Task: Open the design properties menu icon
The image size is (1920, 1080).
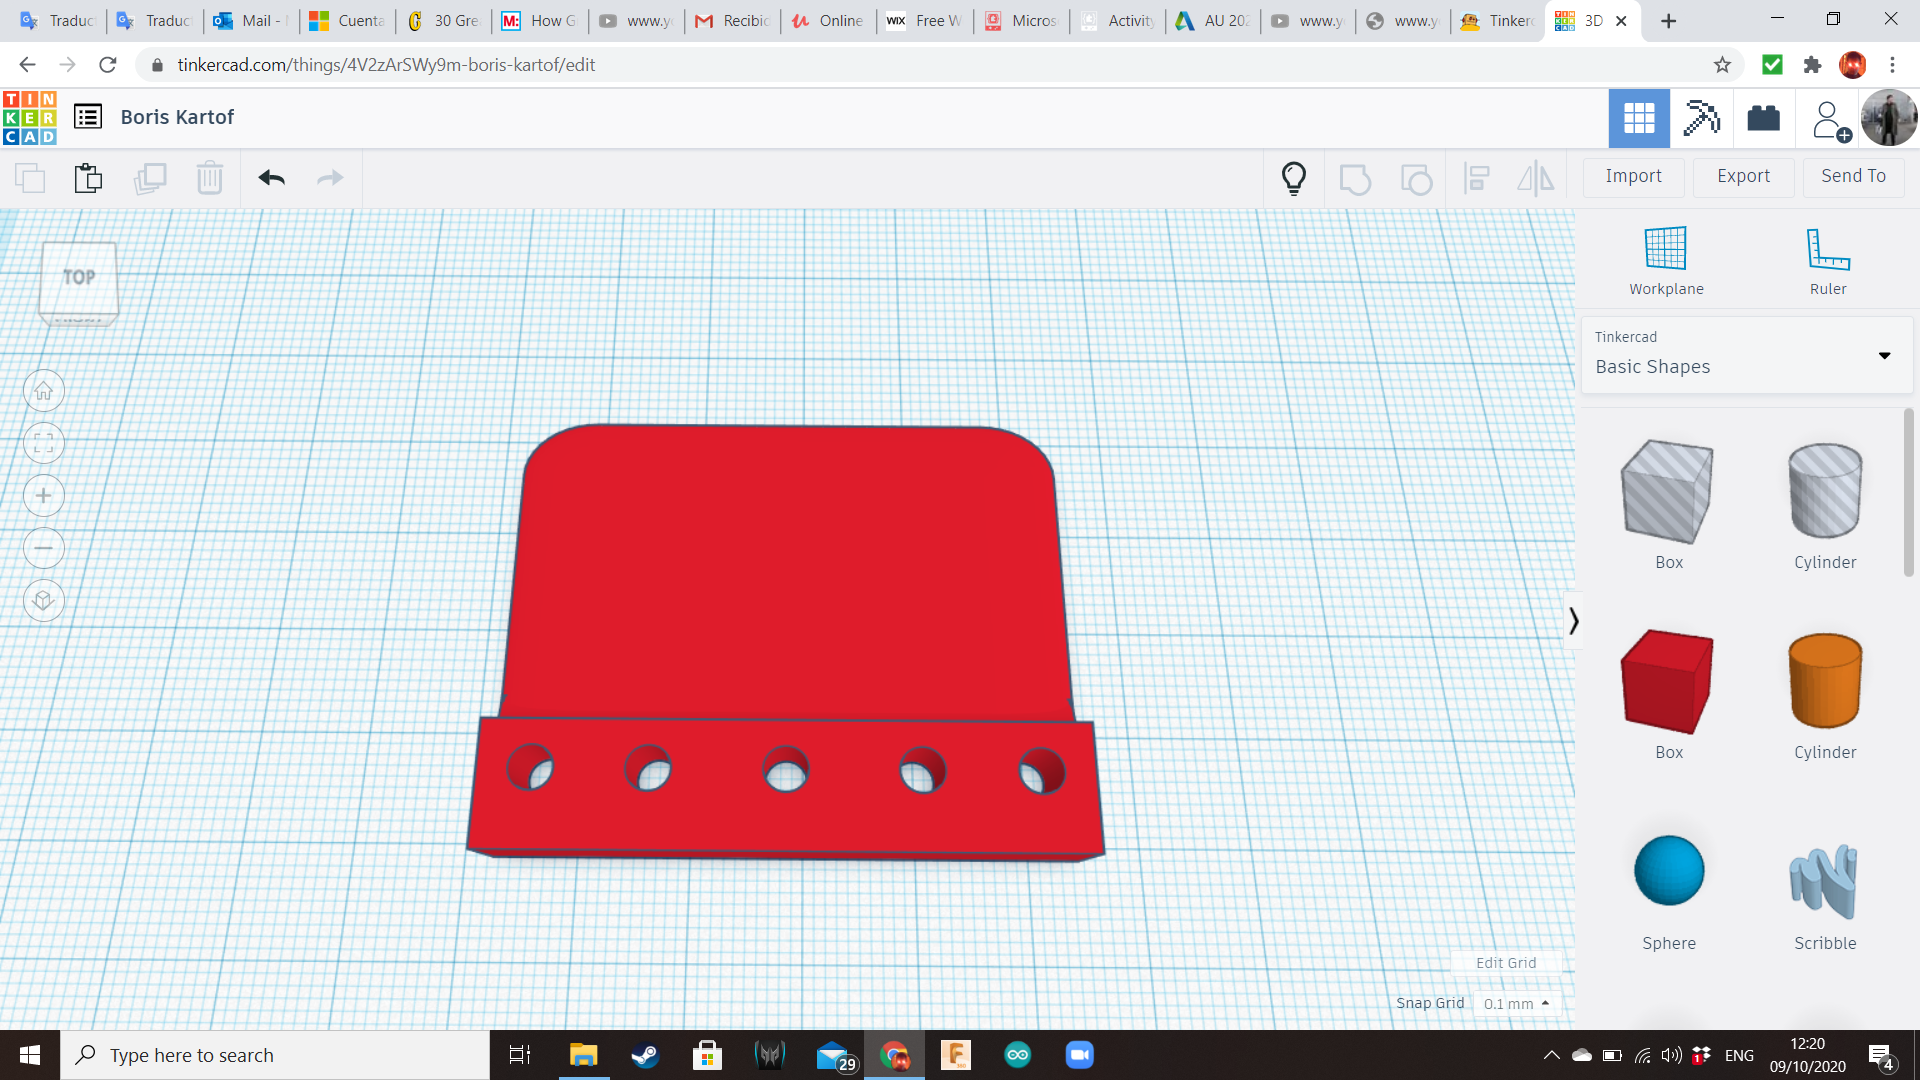Action: 88,116
